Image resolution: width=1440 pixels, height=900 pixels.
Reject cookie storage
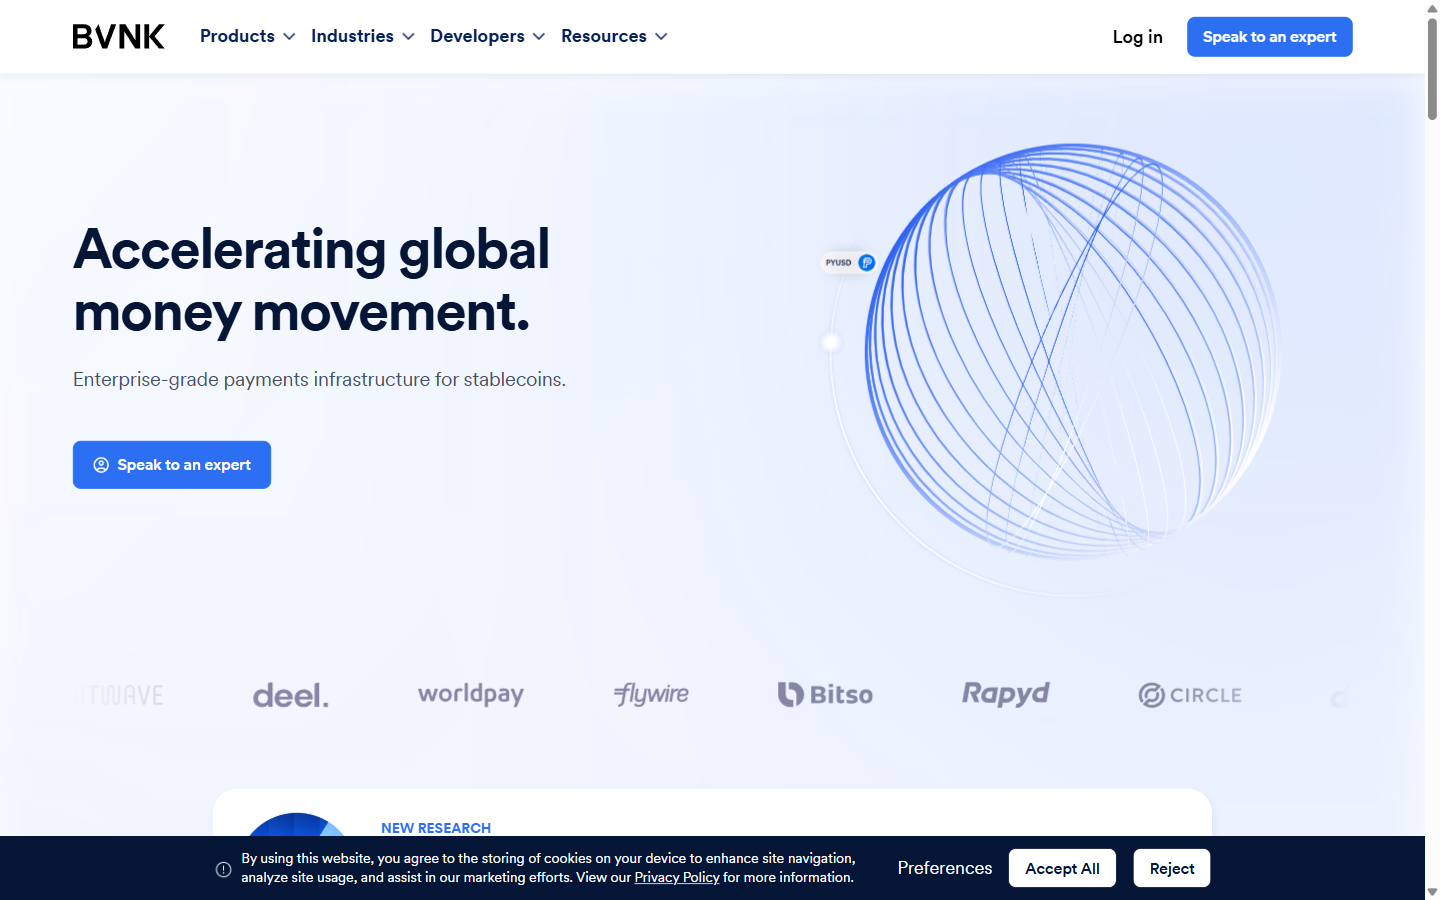click(x=1171, y=868)
